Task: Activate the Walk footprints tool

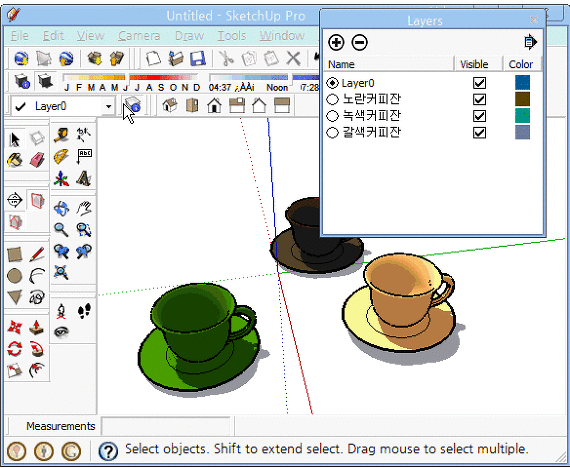Action: [84, 311]
